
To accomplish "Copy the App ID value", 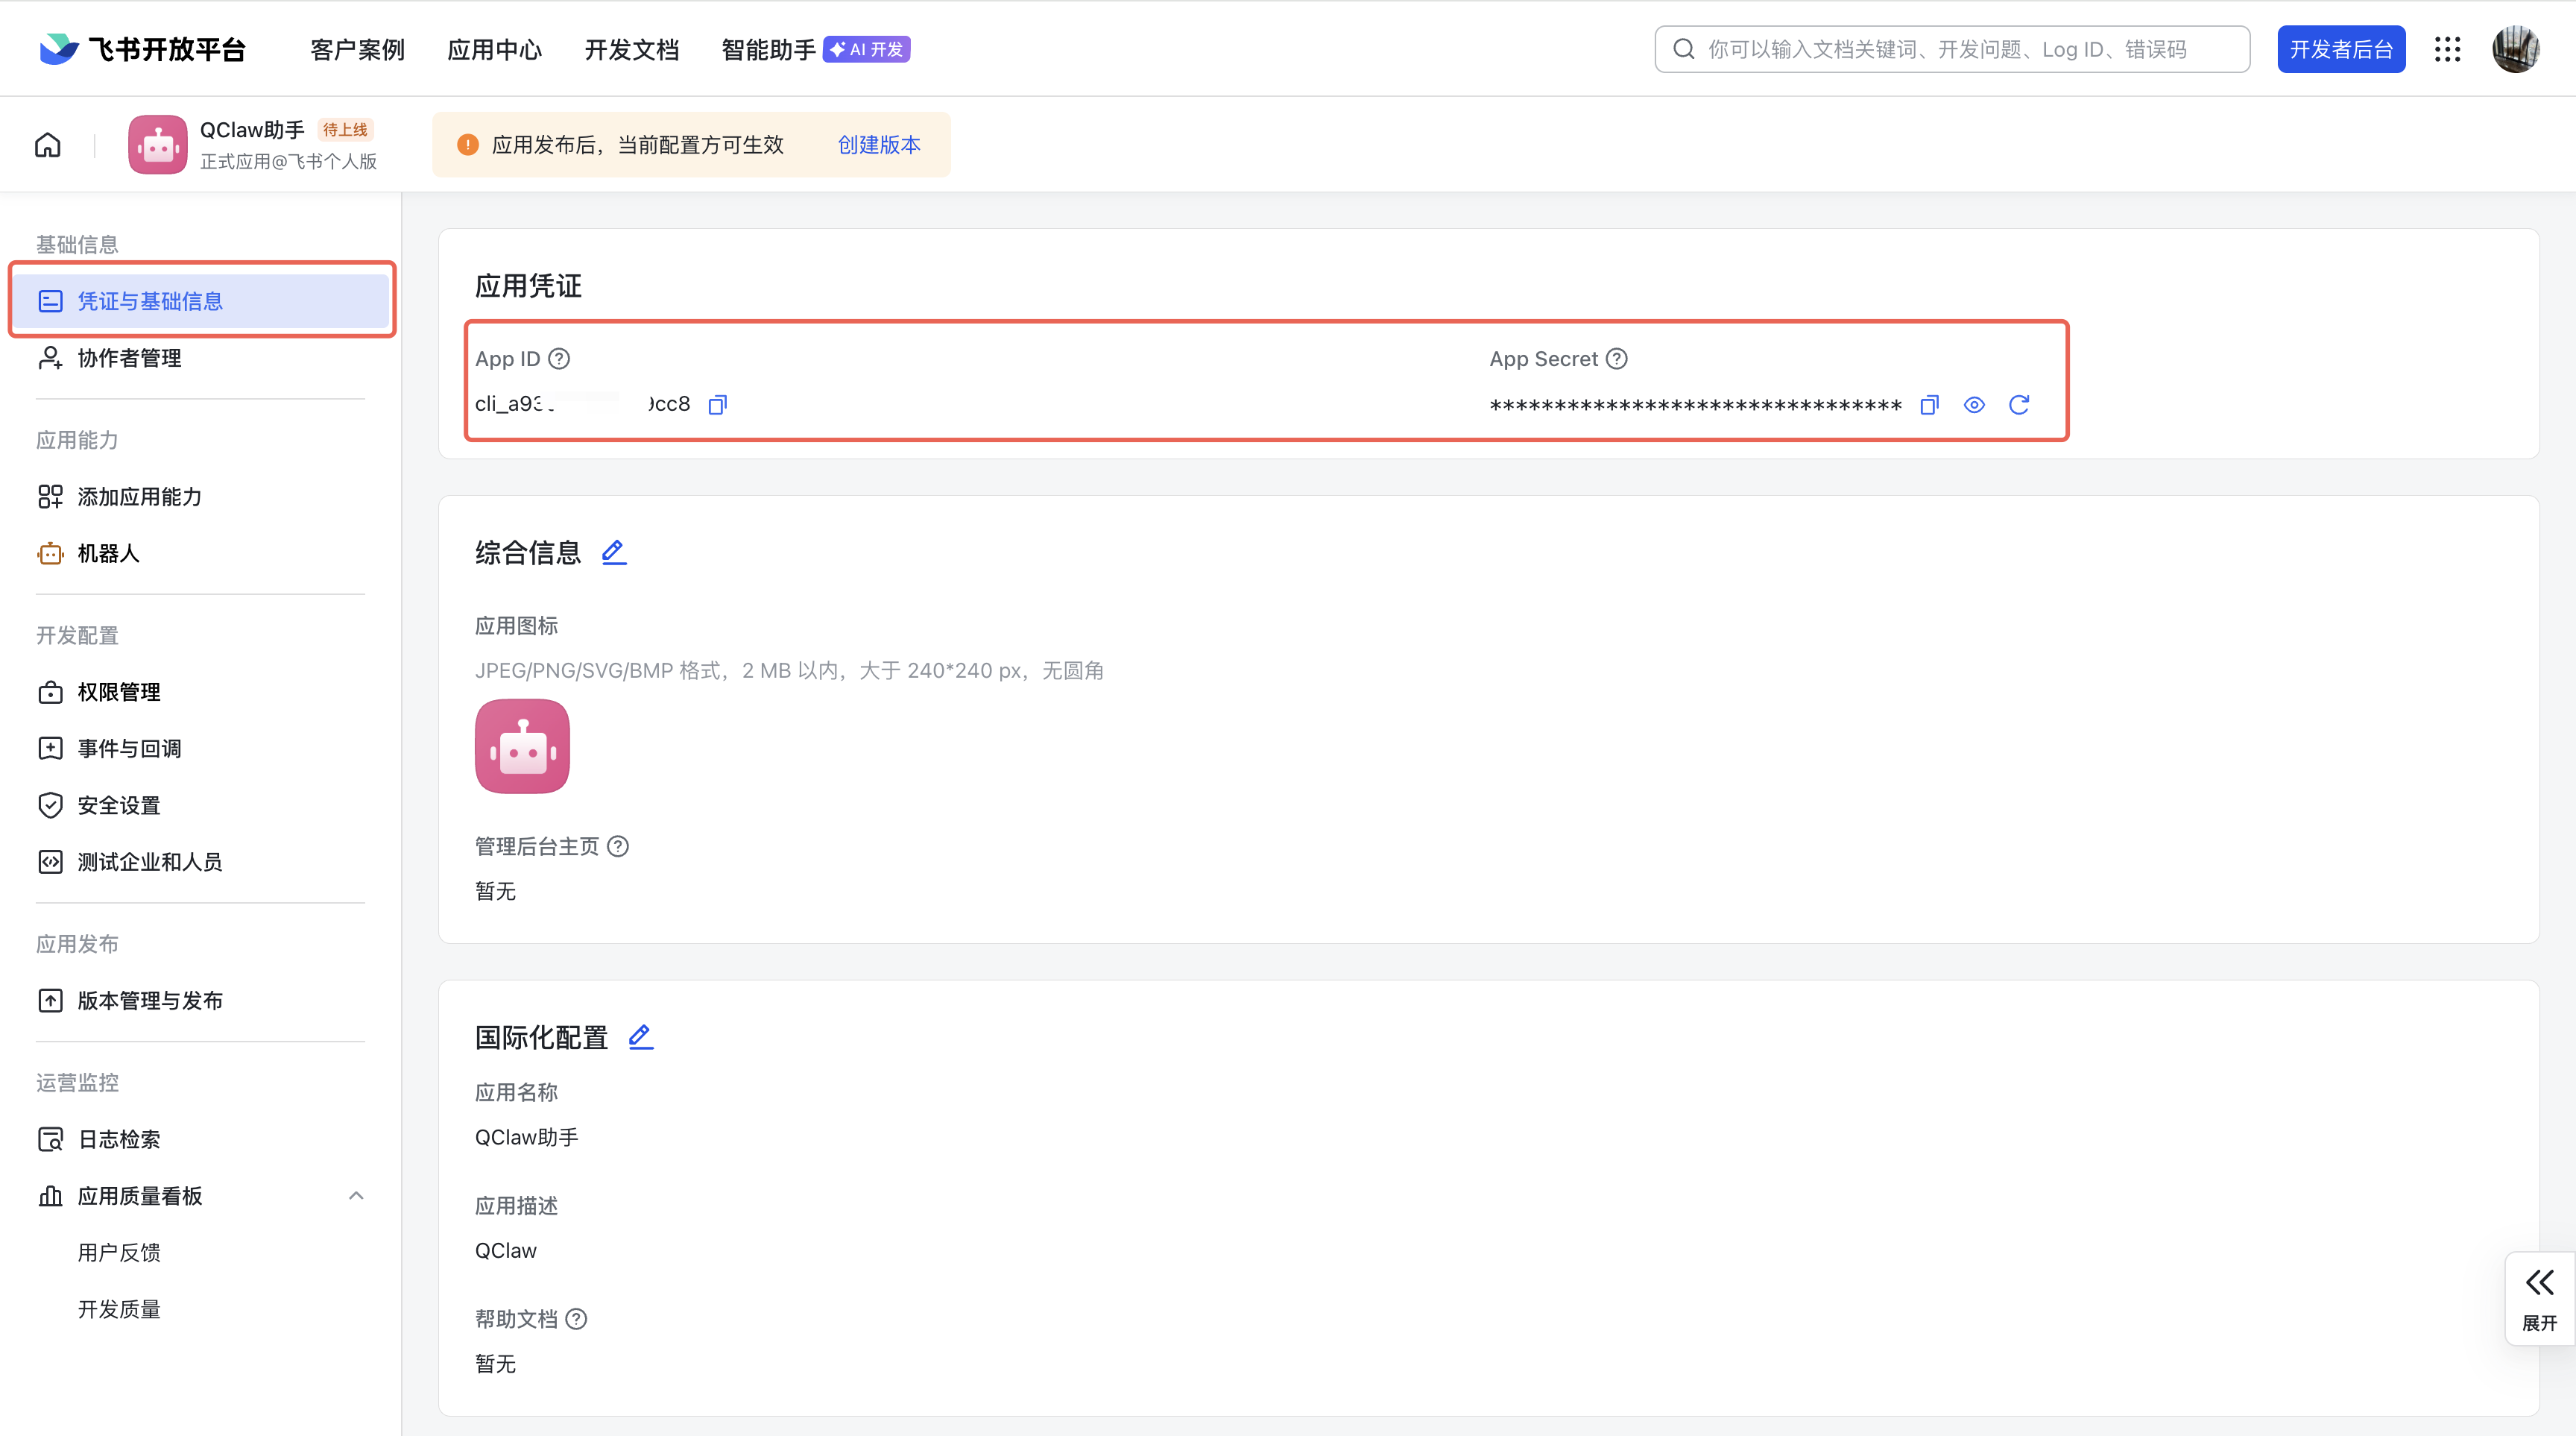I will [717, 405].
